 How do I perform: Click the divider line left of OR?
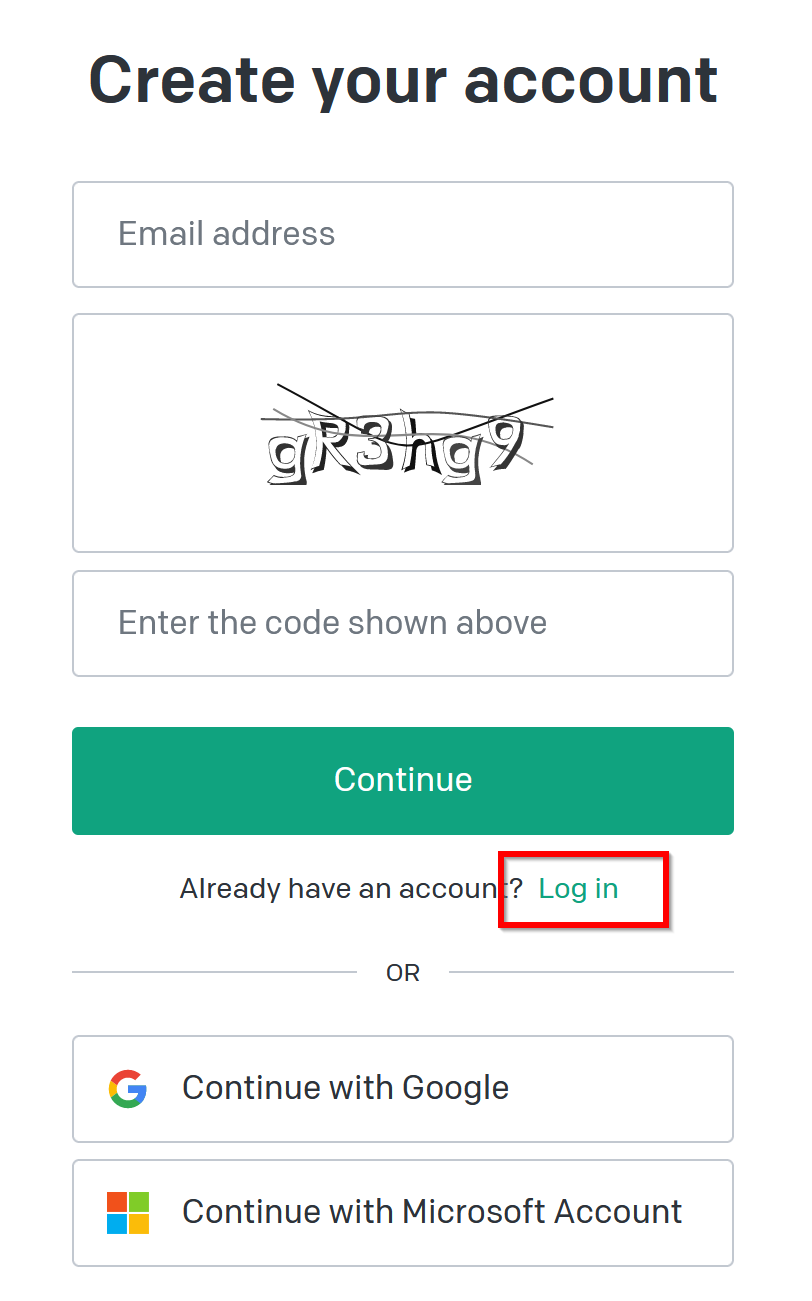214,972
